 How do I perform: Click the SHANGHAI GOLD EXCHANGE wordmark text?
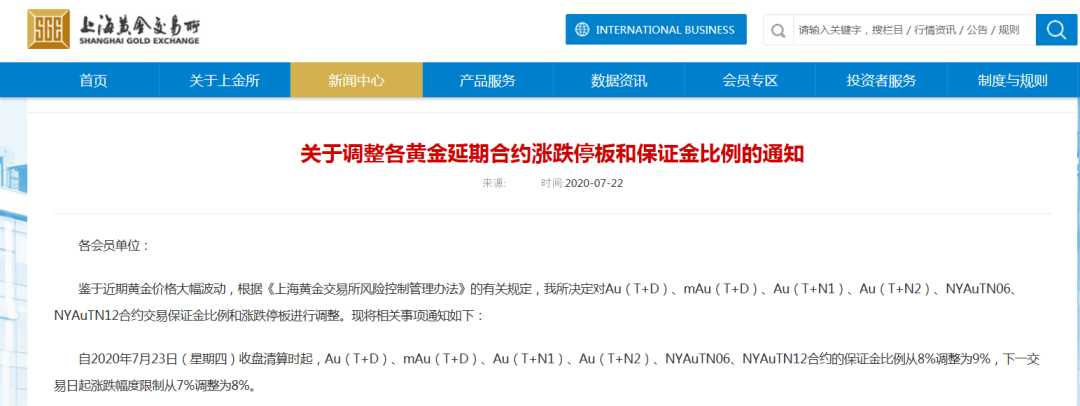(x=140, y=41)
